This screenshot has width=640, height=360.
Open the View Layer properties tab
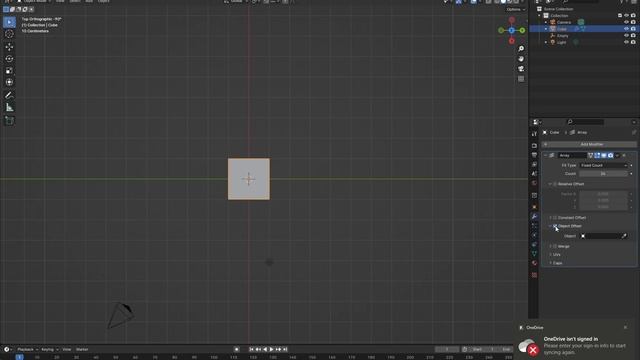[534, 164]
